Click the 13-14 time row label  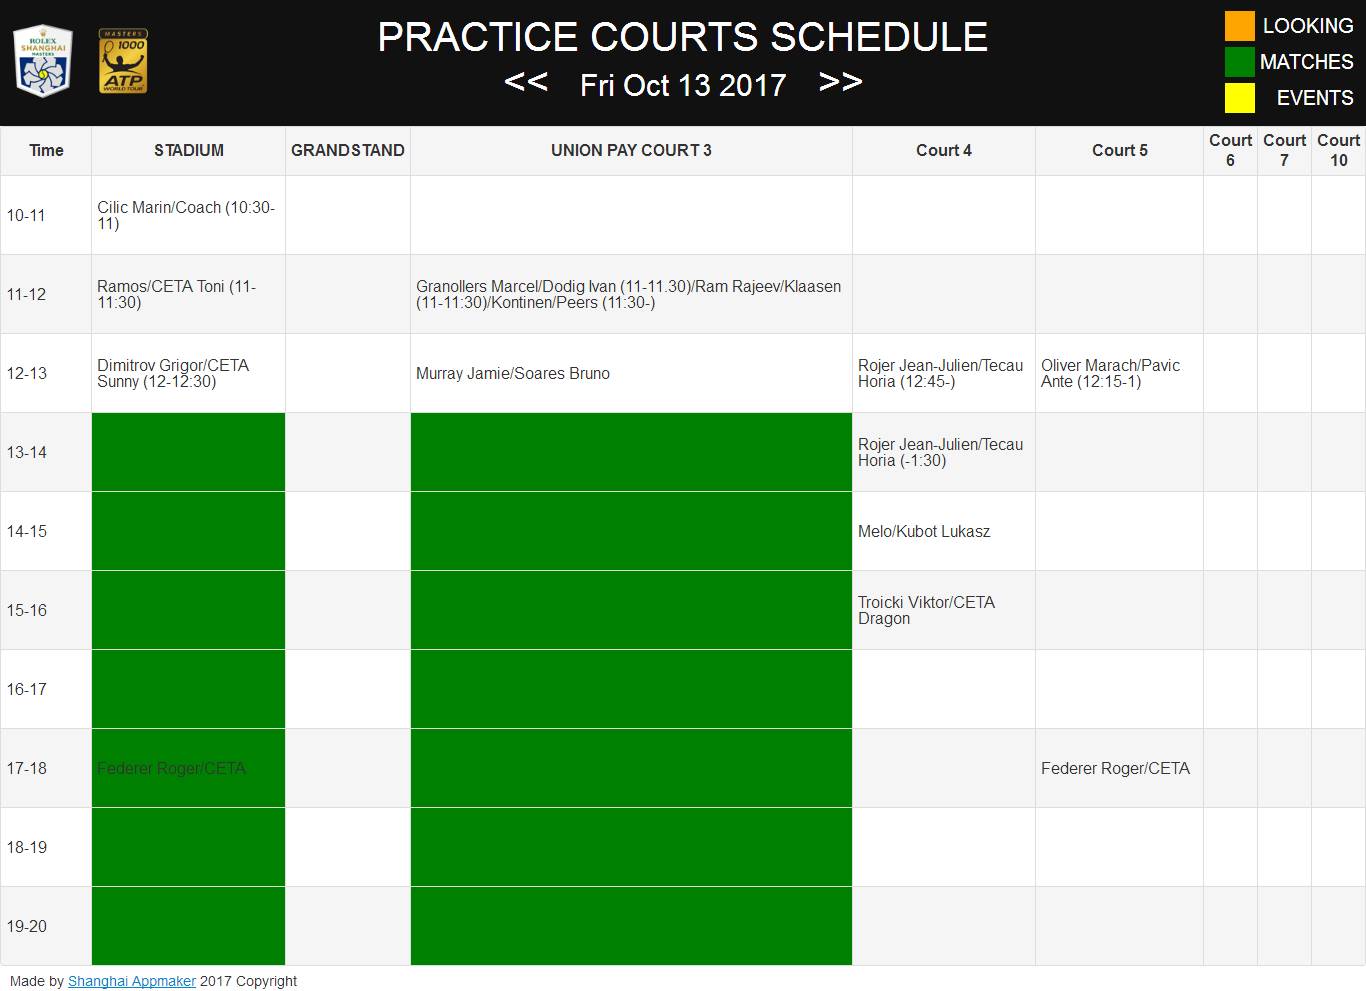pyautogui.click(x=27, y=452)
